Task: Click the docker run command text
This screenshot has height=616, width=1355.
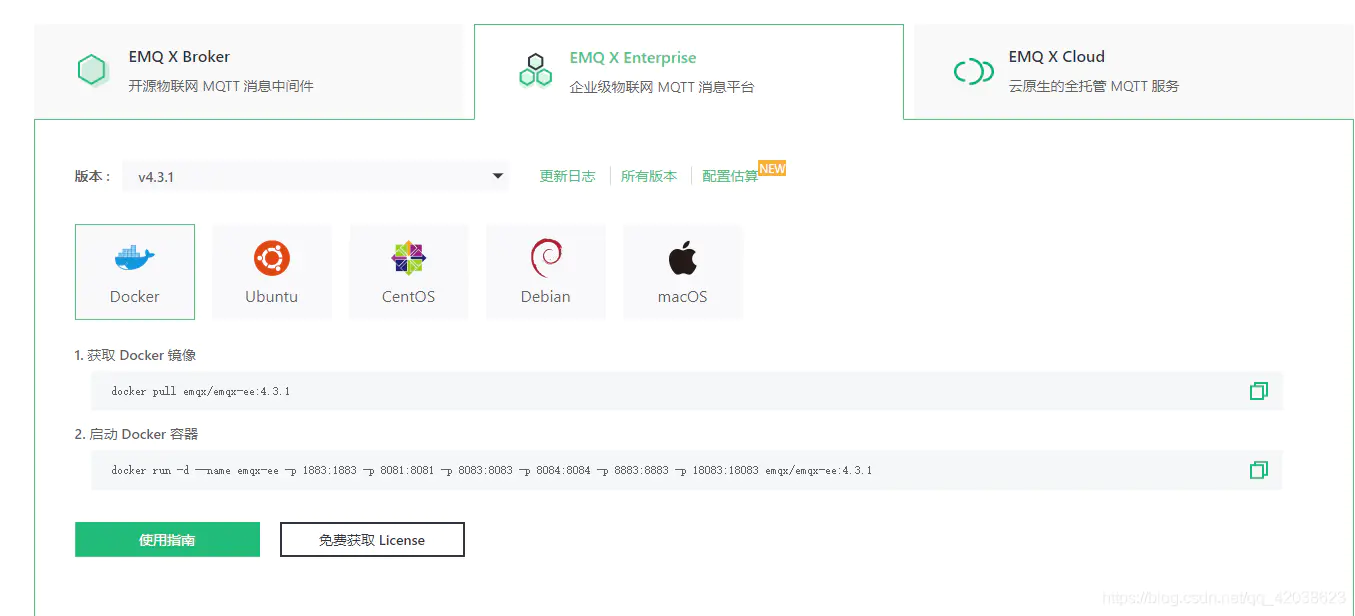Action: [491, 470]
